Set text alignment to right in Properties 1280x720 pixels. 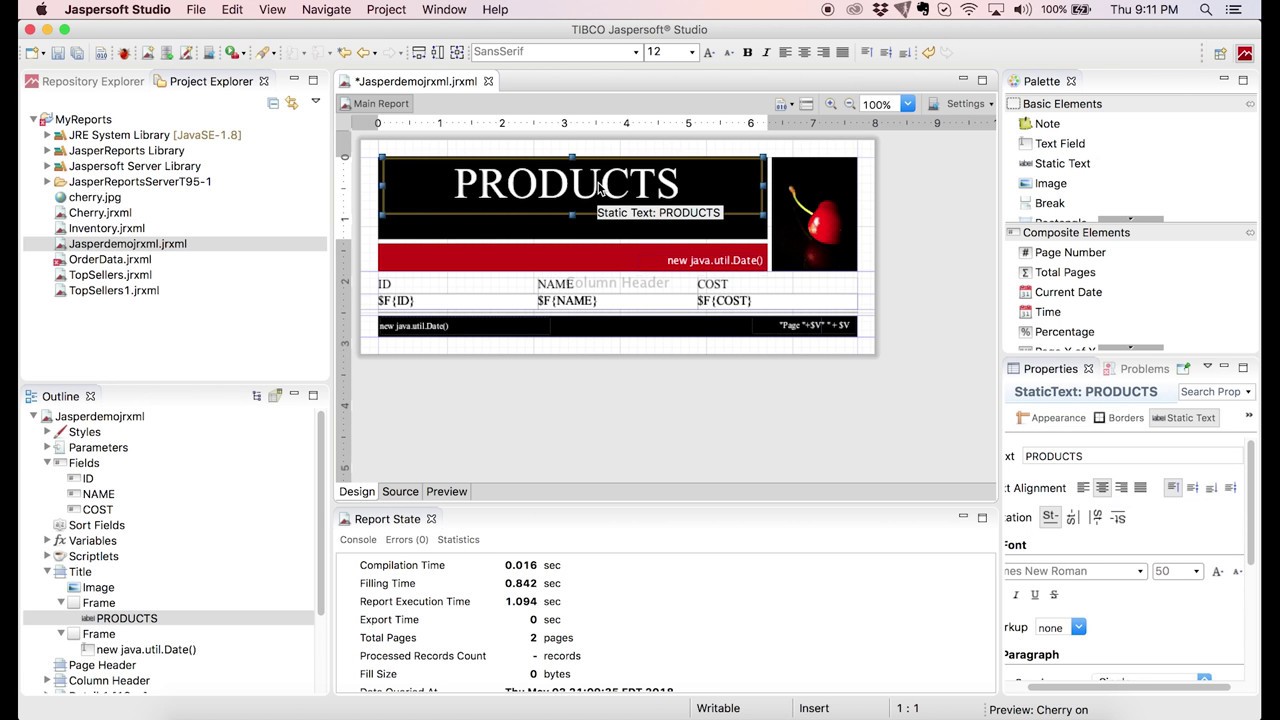(1121, 488)
